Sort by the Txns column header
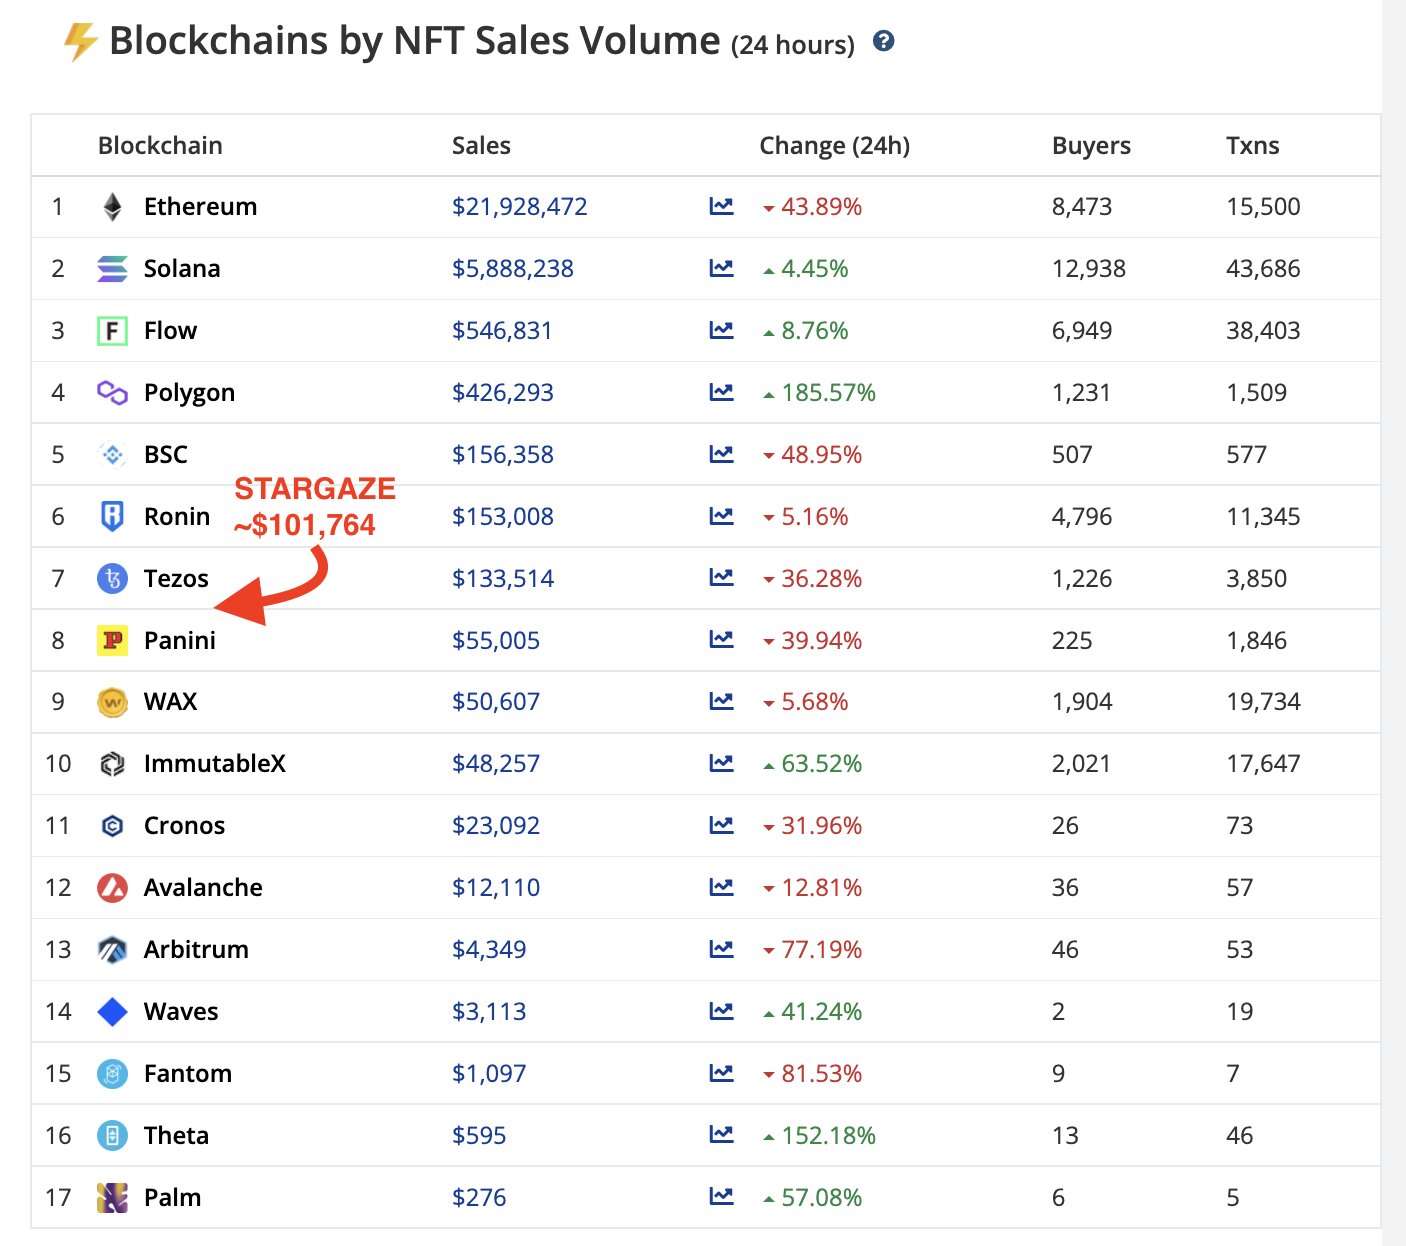1406x1246 pixels. point(1252,146)
